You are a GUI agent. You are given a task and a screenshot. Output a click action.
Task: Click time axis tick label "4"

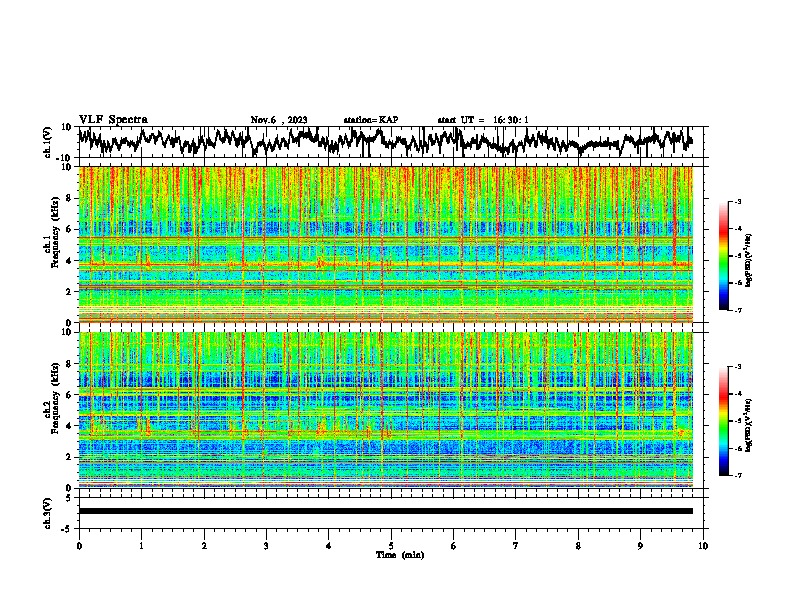tap(329, 546)
